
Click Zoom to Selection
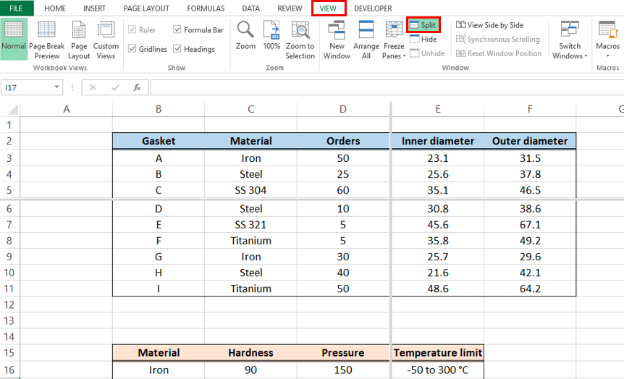[300, 39]
